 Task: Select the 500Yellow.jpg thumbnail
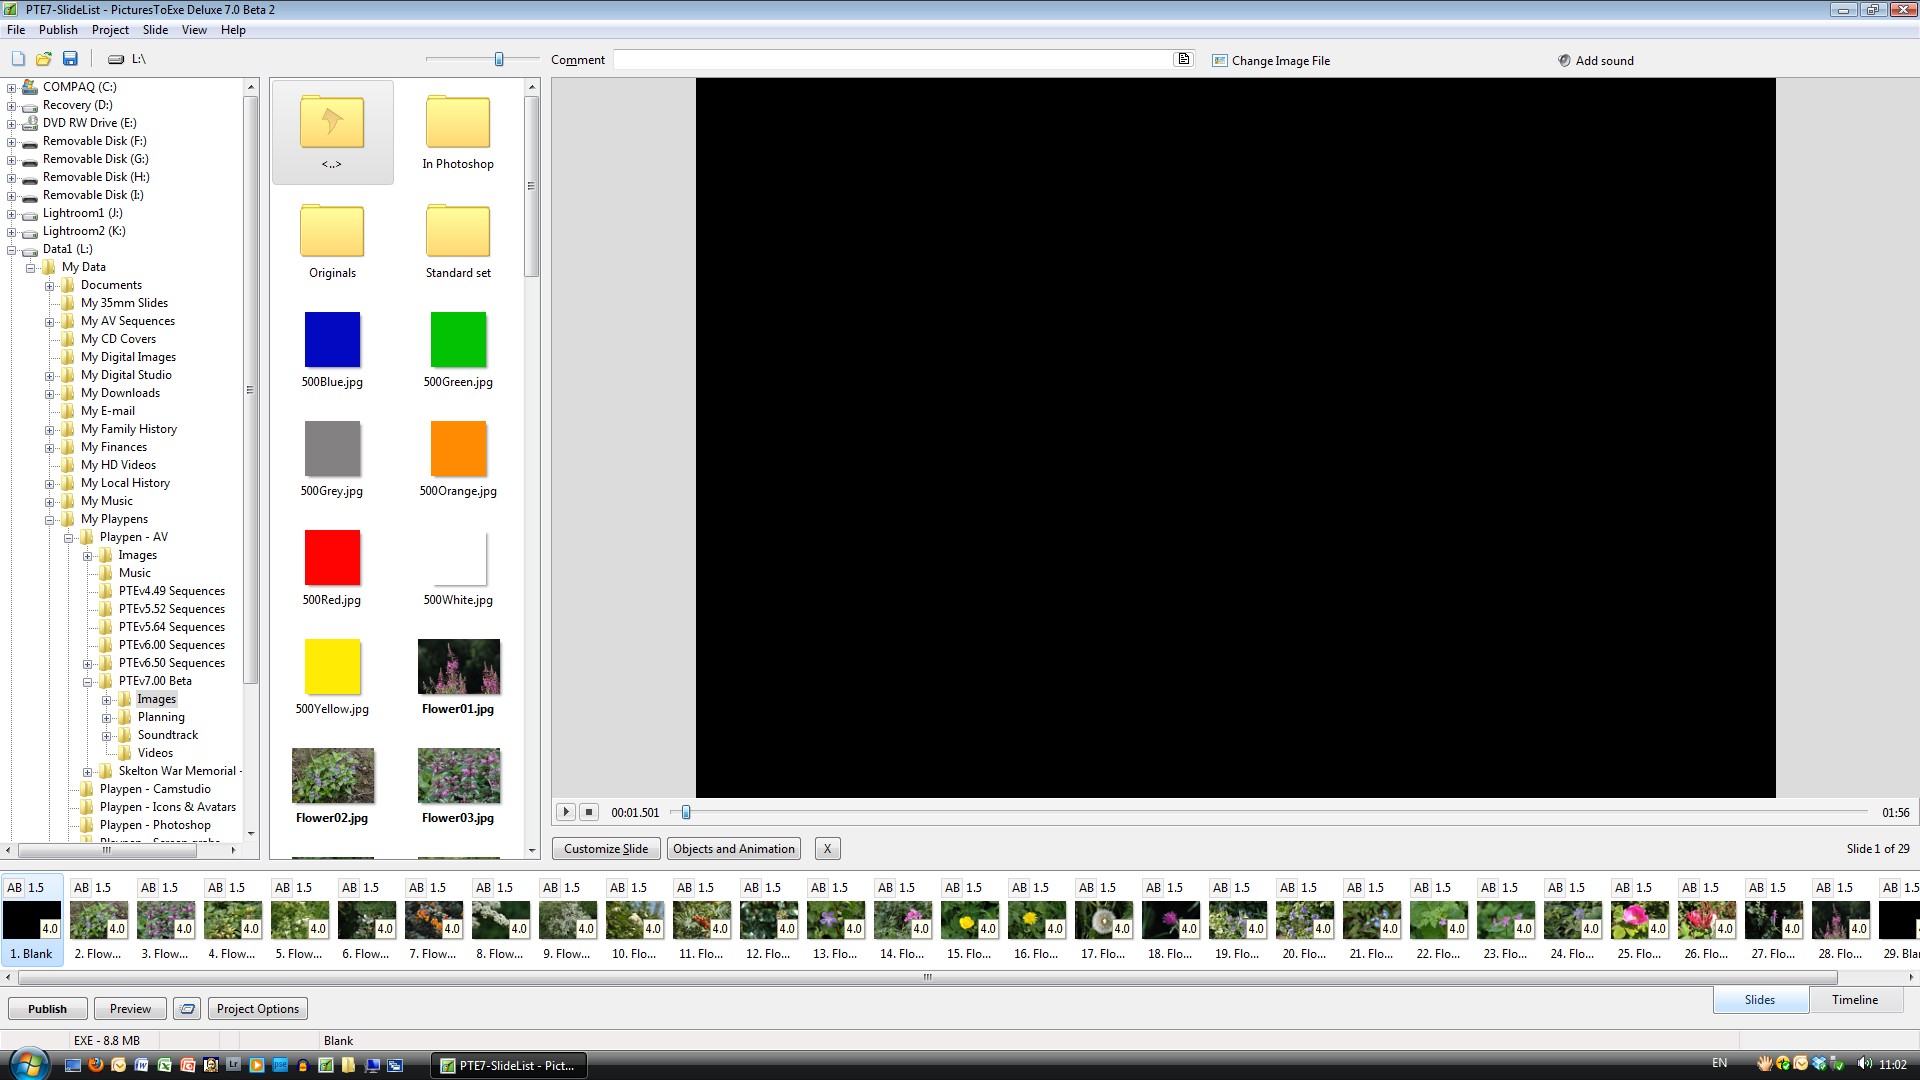(332, 667)
